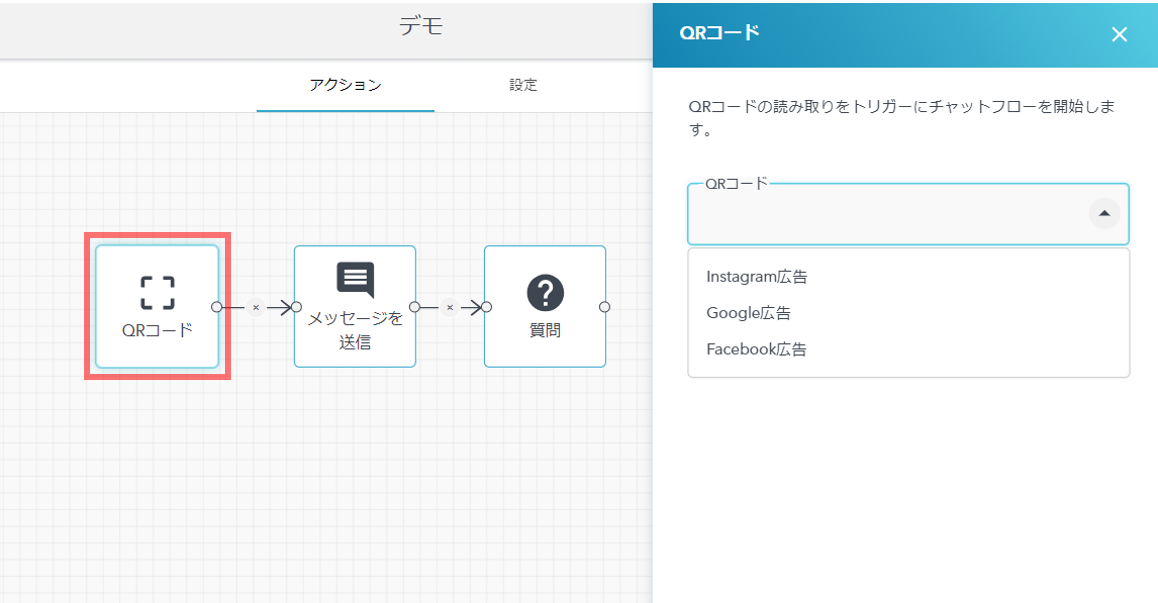This screenshot has width=1158, height=603.
Task: Click the デモ flow title
Action: [x=421, y=27]
